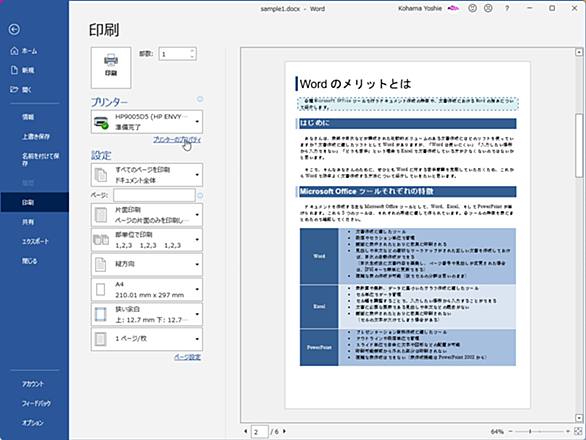Click the current page number box showing 2

[259, 432]
